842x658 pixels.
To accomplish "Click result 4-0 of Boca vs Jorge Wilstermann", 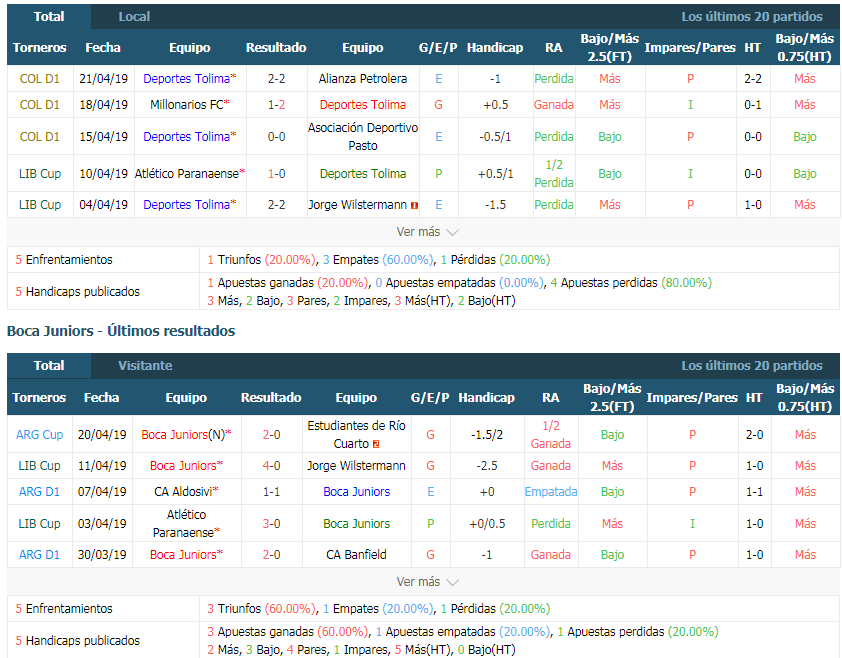I will pos(271,466).
